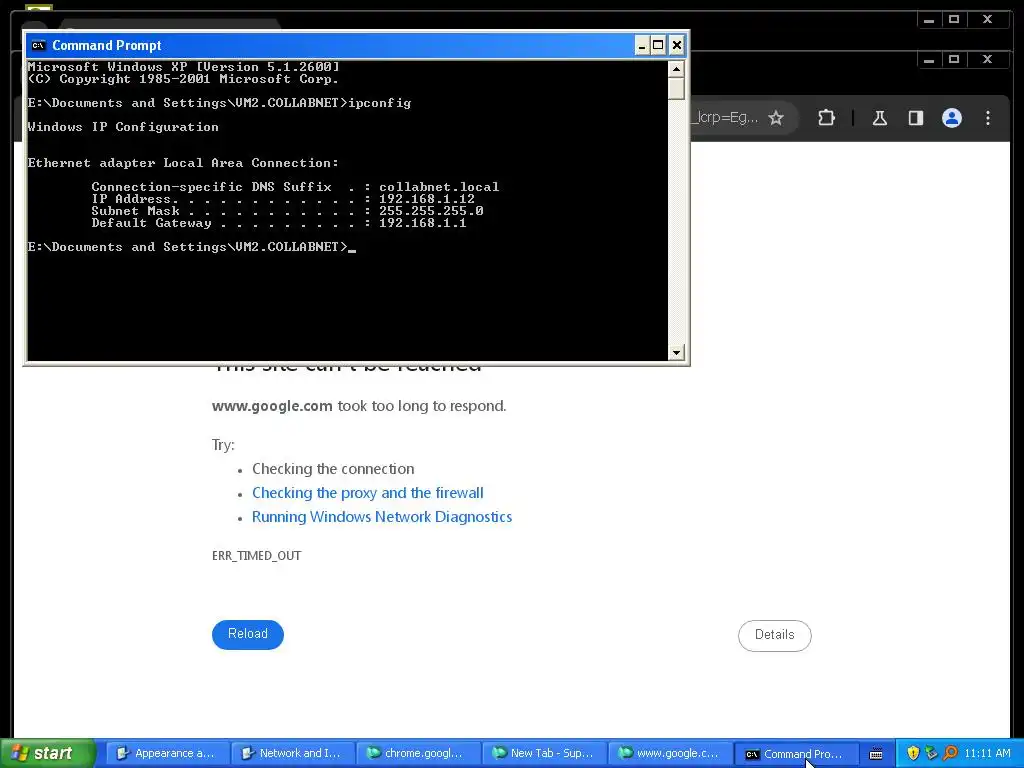The width and height of the screenshot is (1024, 768).
Task: Click 'Checking the connection' list item
Action: pyautogui.click(x=333, y=469)
